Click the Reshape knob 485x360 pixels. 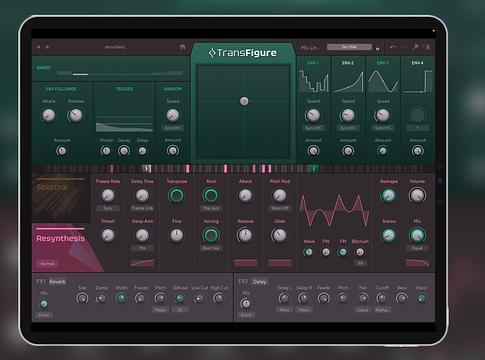tap(389, 196)
